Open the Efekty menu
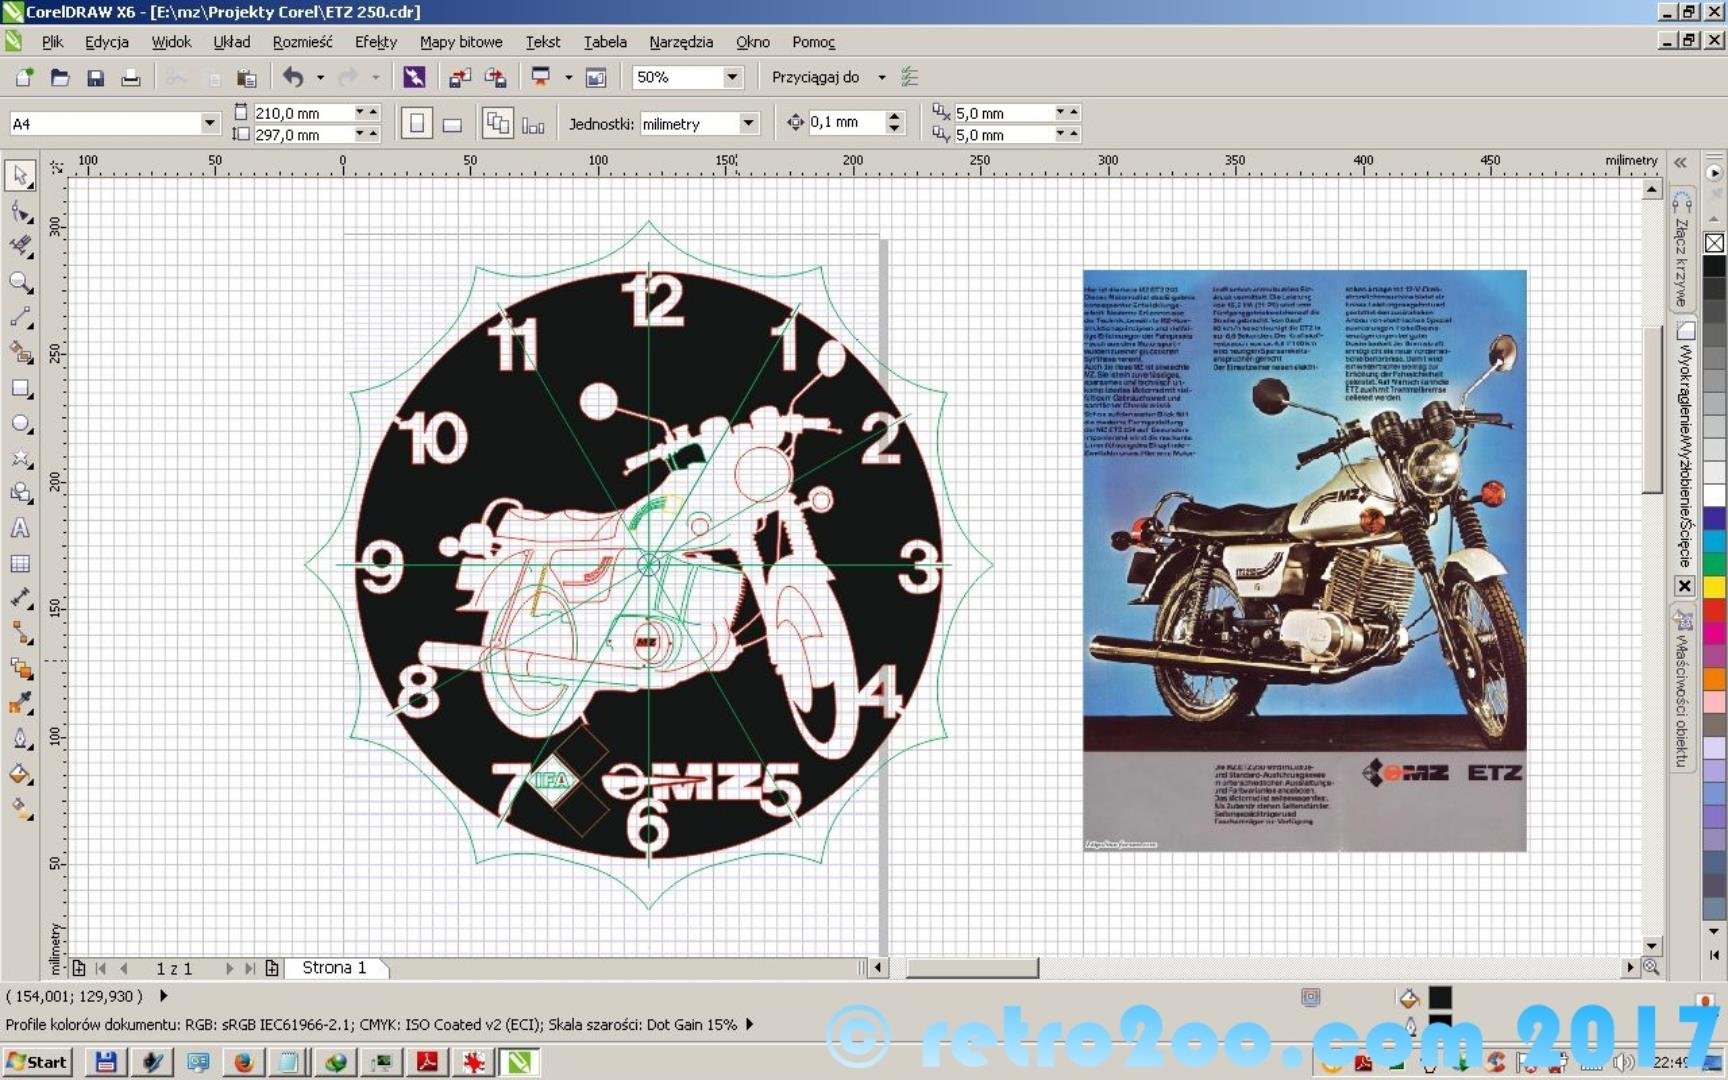Viewport: 1728px width, 1080px height. pyautogui.click(x=375, y=42)
